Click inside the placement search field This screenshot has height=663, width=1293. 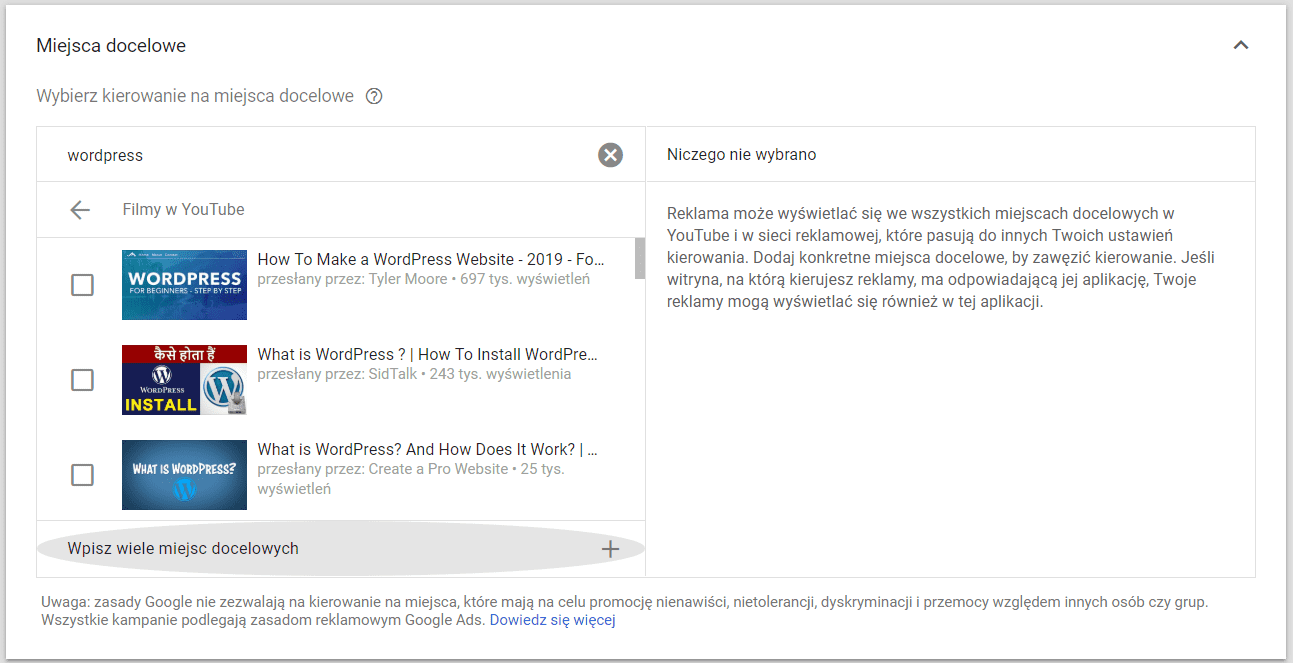tap(300, 154)
